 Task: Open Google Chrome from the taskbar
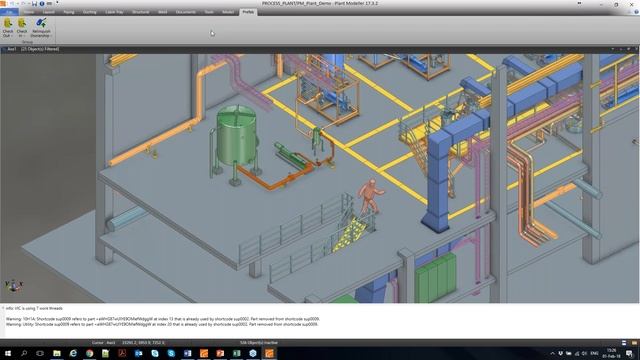coord(89,353)
